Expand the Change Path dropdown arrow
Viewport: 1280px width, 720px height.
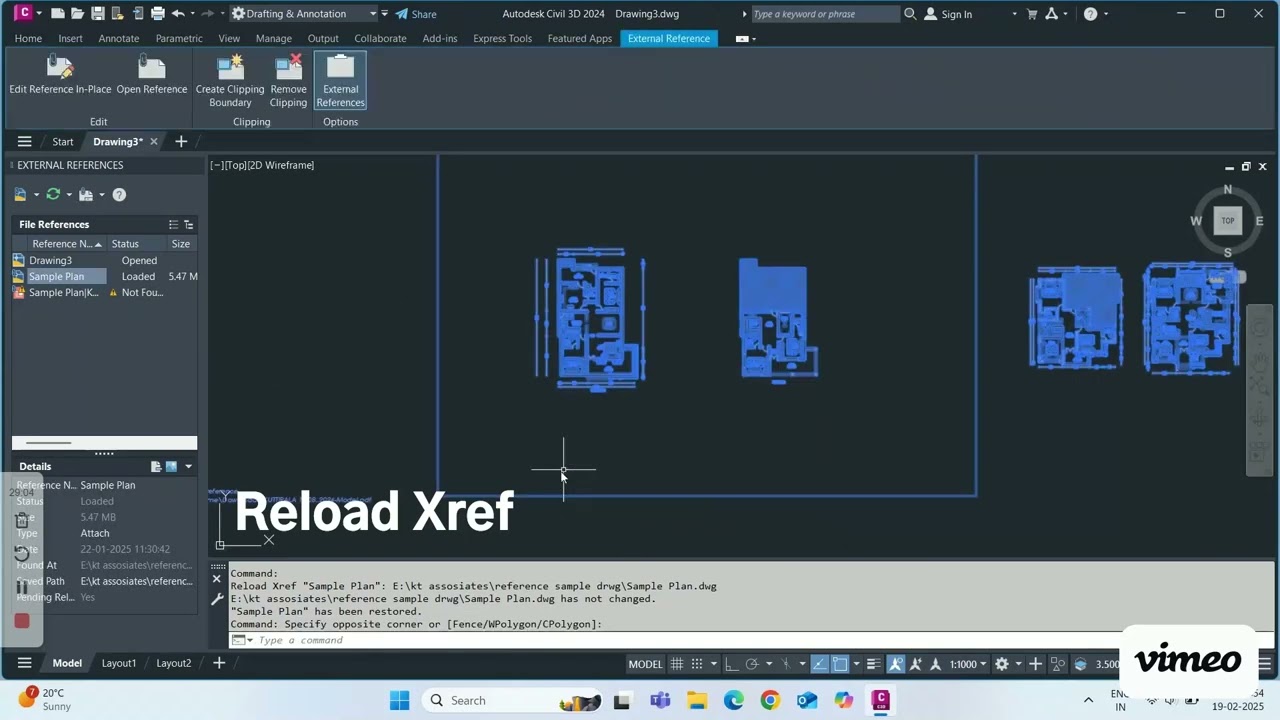tap(102, 195)
